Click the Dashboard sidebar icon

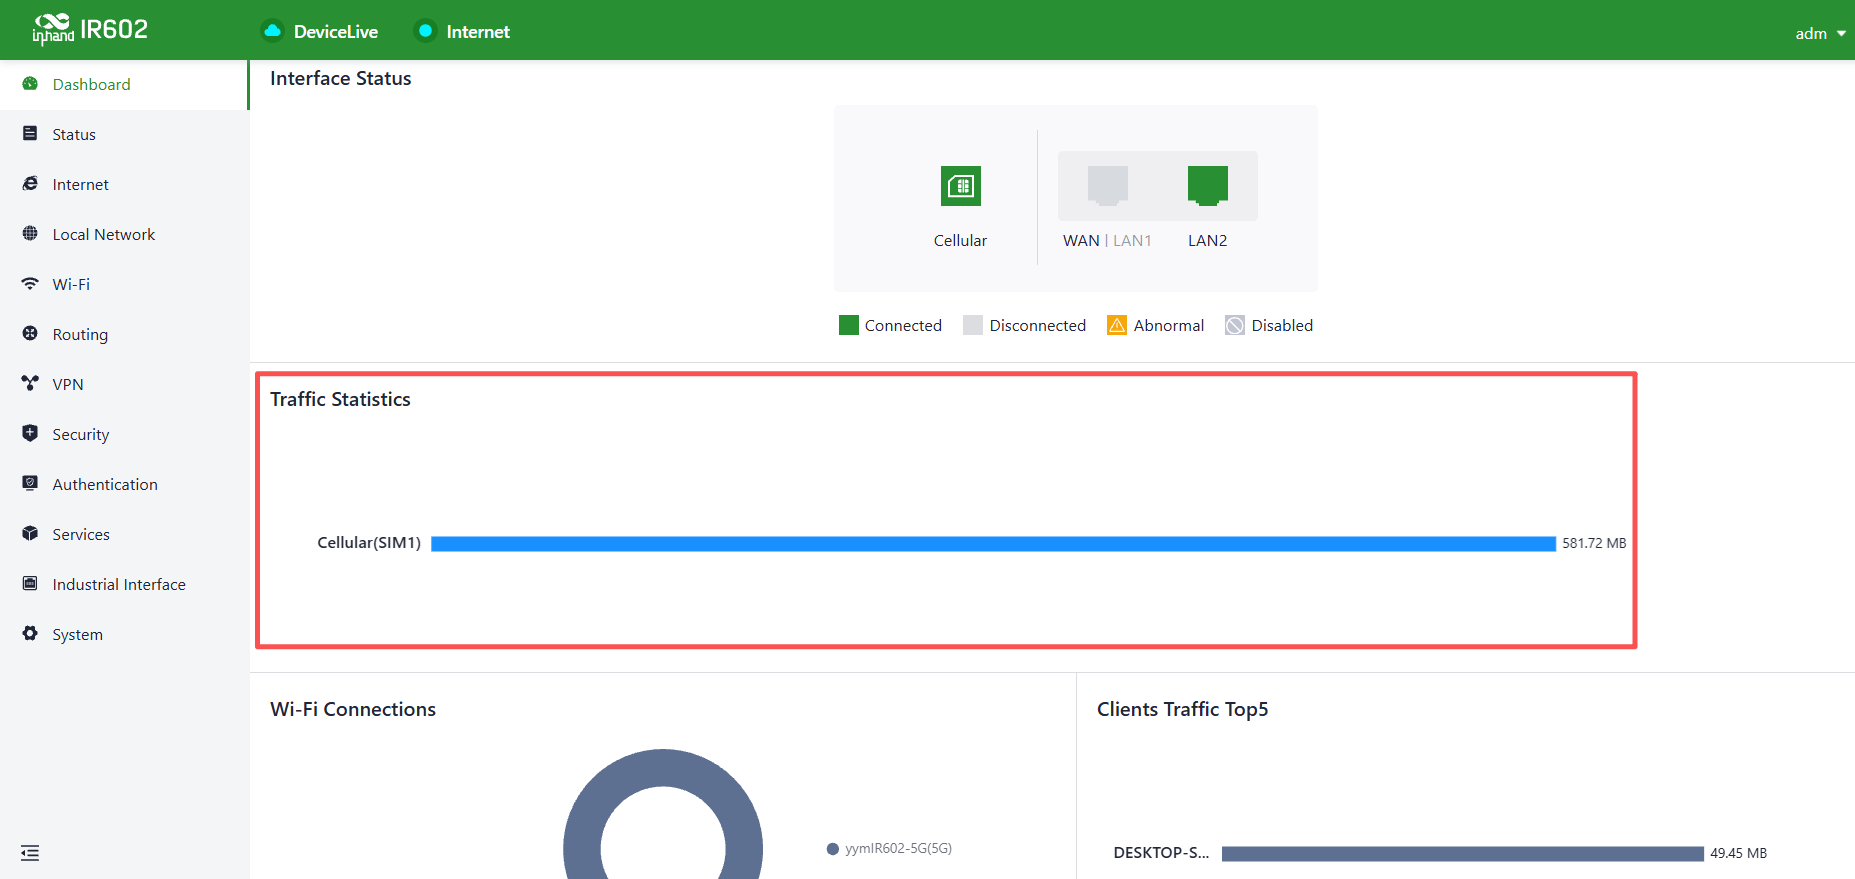click(x=30, y=84)
